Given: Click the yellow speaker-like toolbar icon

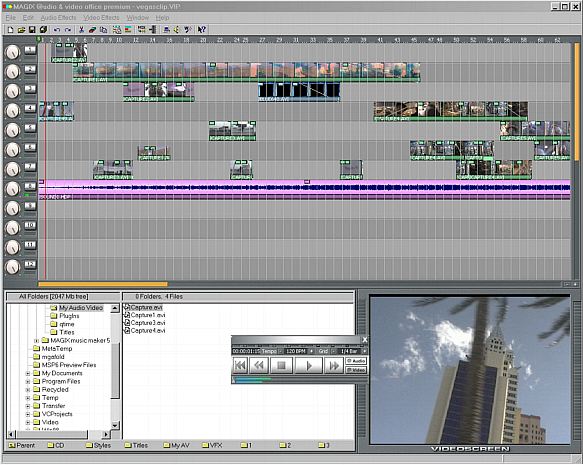Looking at the screenshot, I should tap(177, 30).
